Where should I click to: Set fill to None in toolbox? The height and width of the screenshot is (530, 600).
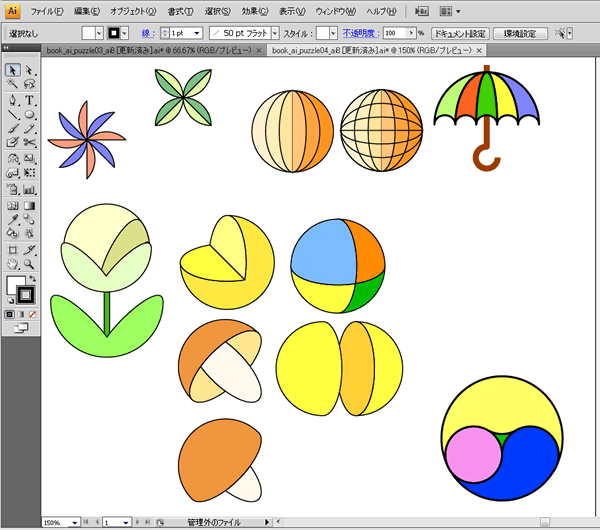click(33, 314)
